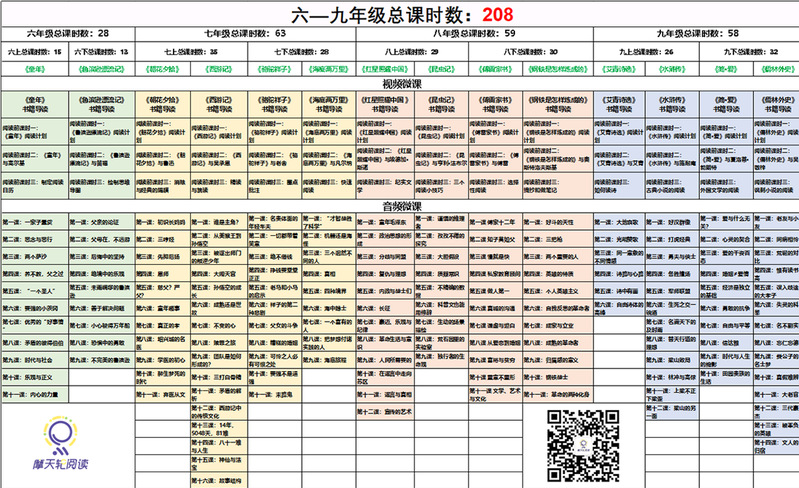This screenshot has height=488, width=799.
Task: Click the 八下总课时数 cell
Action: point(531,52)
